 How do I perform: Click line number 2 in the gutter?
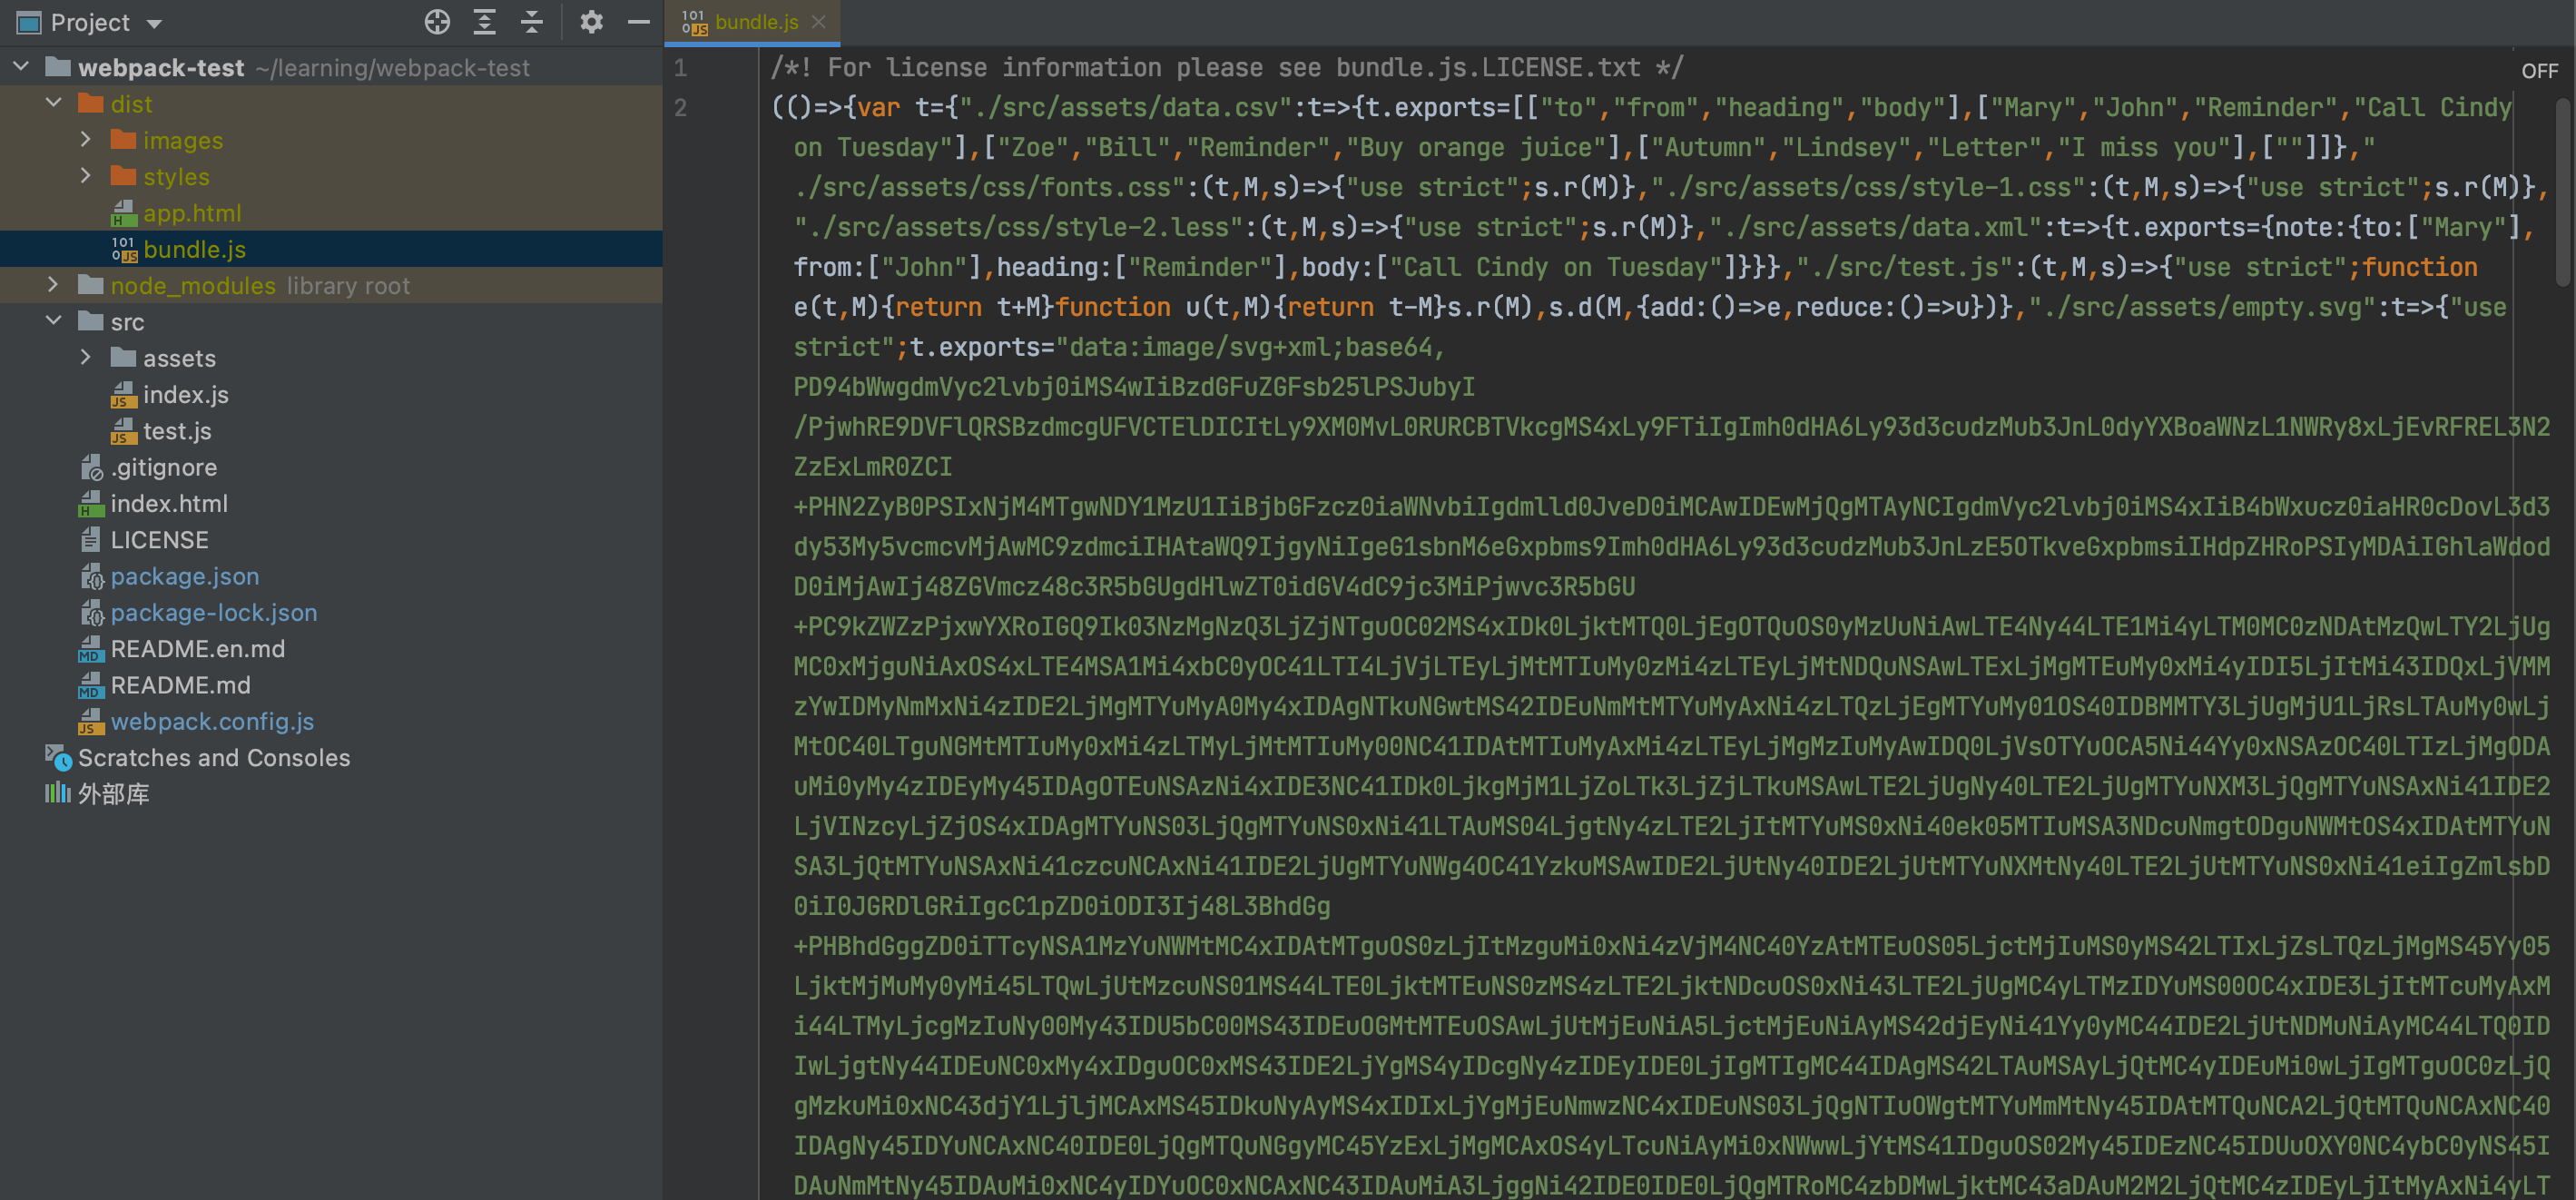point(681,108)
